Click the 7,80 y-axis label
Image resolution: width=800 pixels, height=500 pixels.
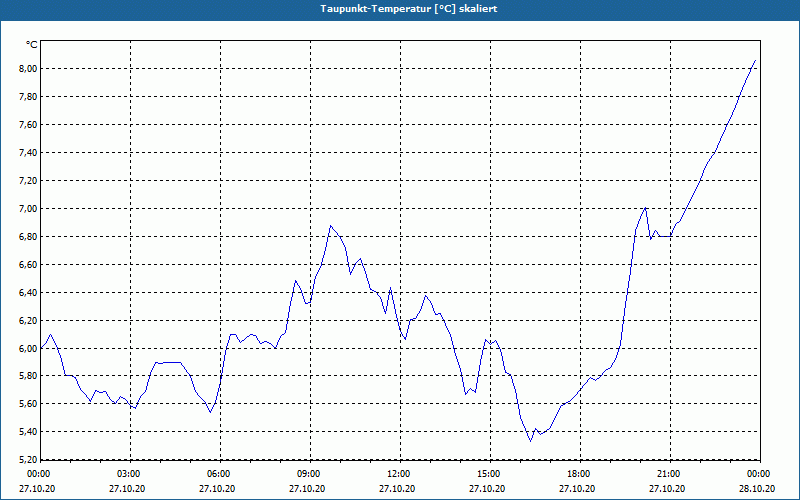(29, 97)
